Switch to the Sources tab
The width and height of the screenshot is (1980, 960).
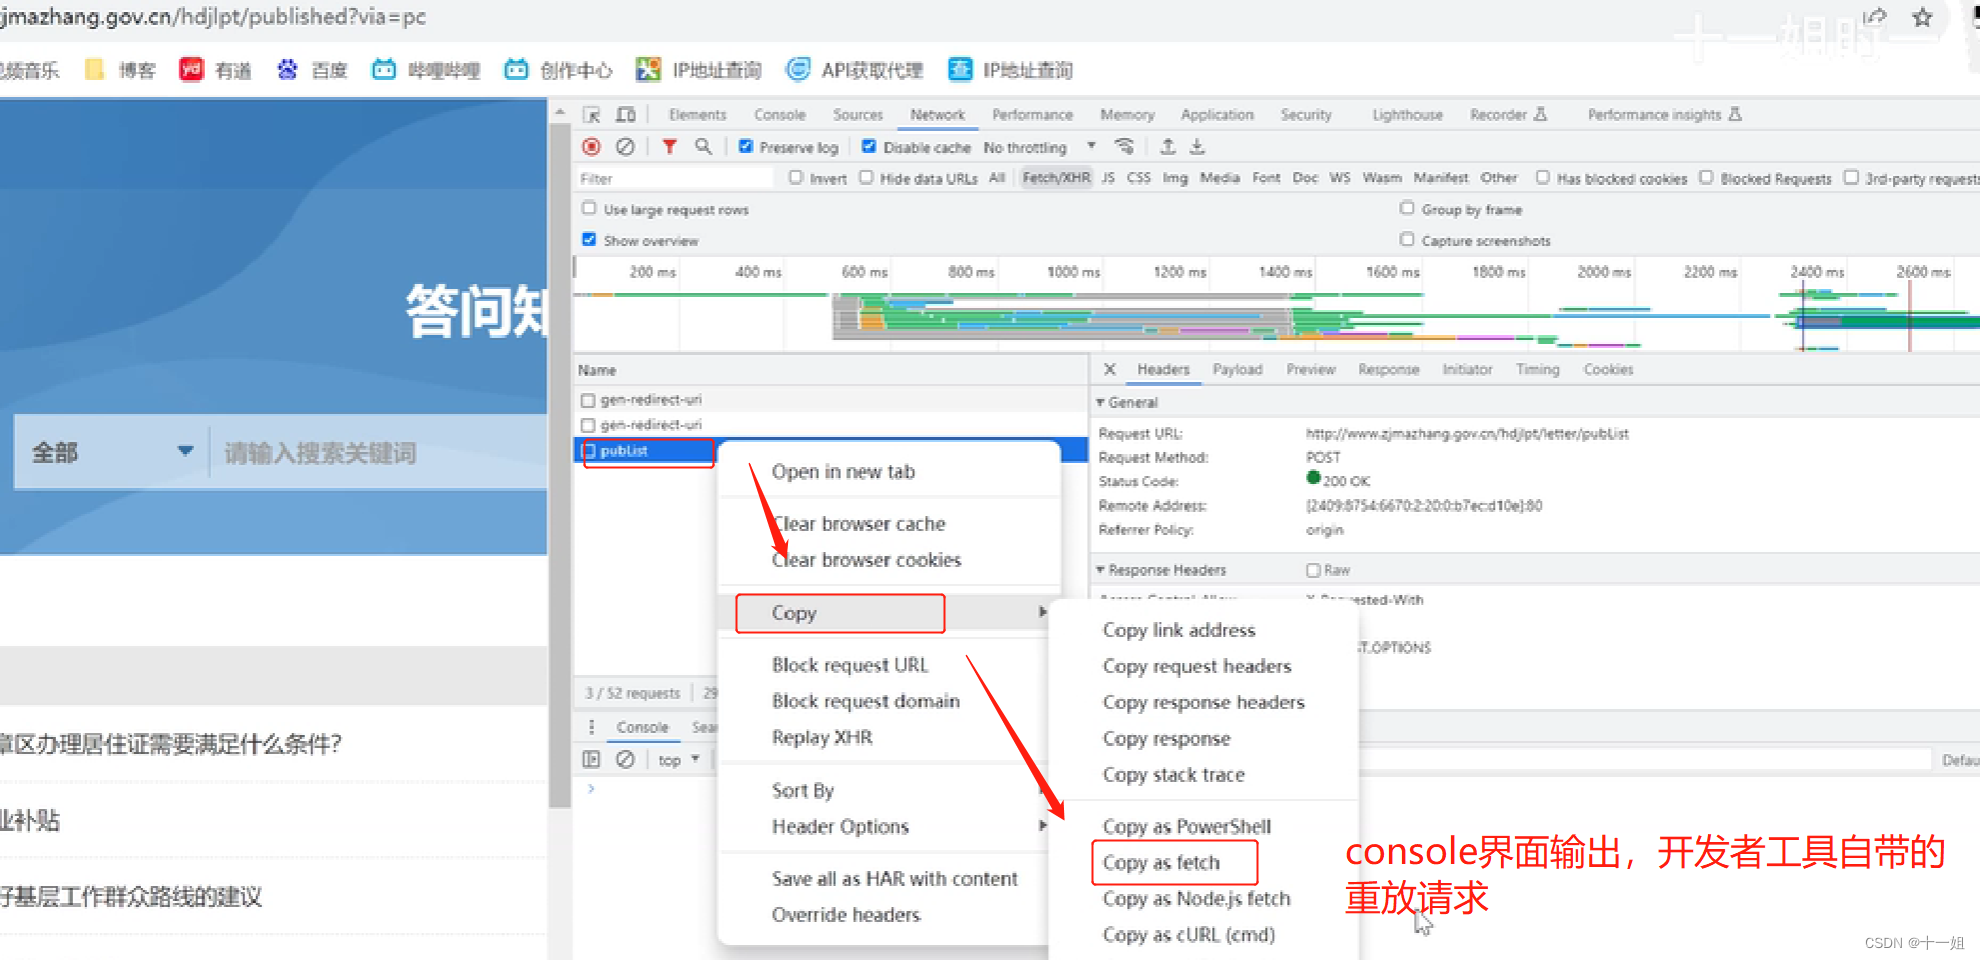pyautogui.click(x=858, y=115)
